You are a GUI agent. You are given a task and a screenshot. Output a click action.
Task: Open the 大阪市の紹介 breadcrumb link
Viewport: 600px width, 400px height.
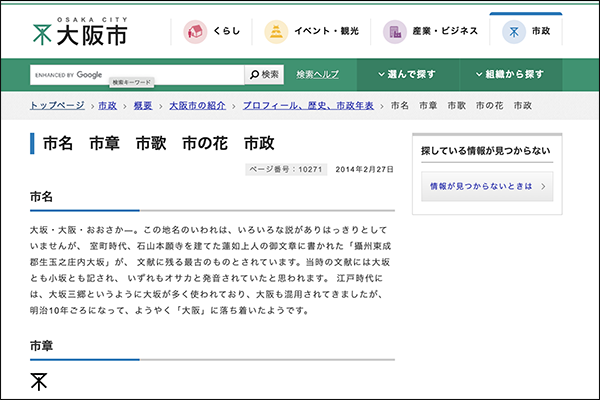coord(197,106)
